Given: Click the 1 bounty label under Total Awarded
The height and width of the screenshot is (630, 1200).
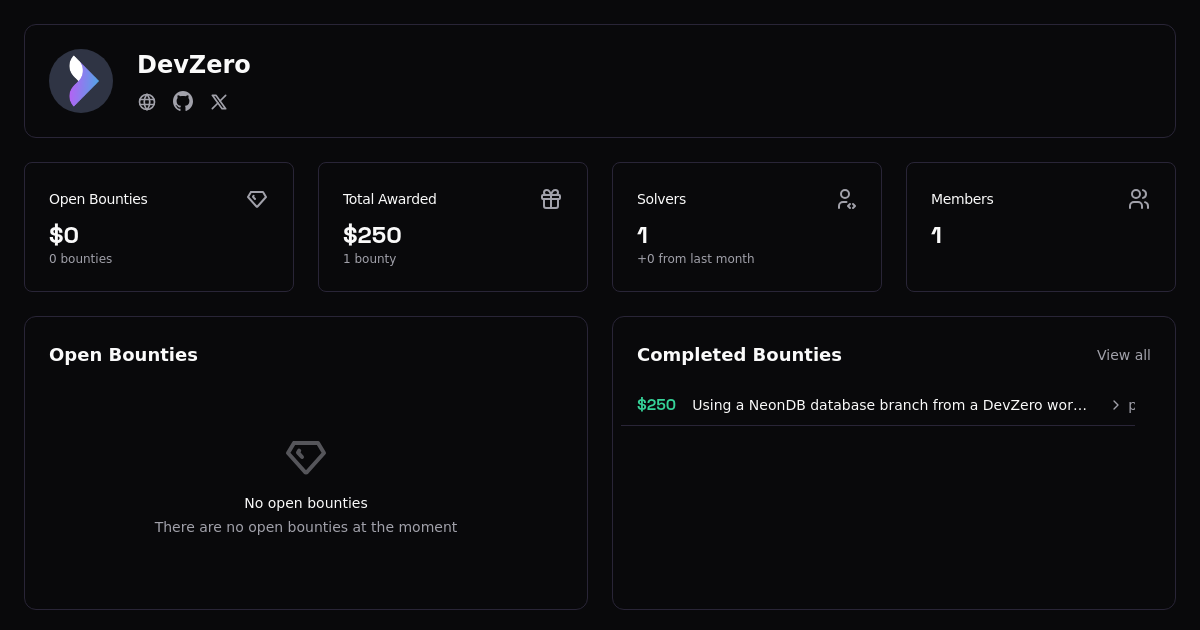Looking at the screenshot, I should pos(369,258).
